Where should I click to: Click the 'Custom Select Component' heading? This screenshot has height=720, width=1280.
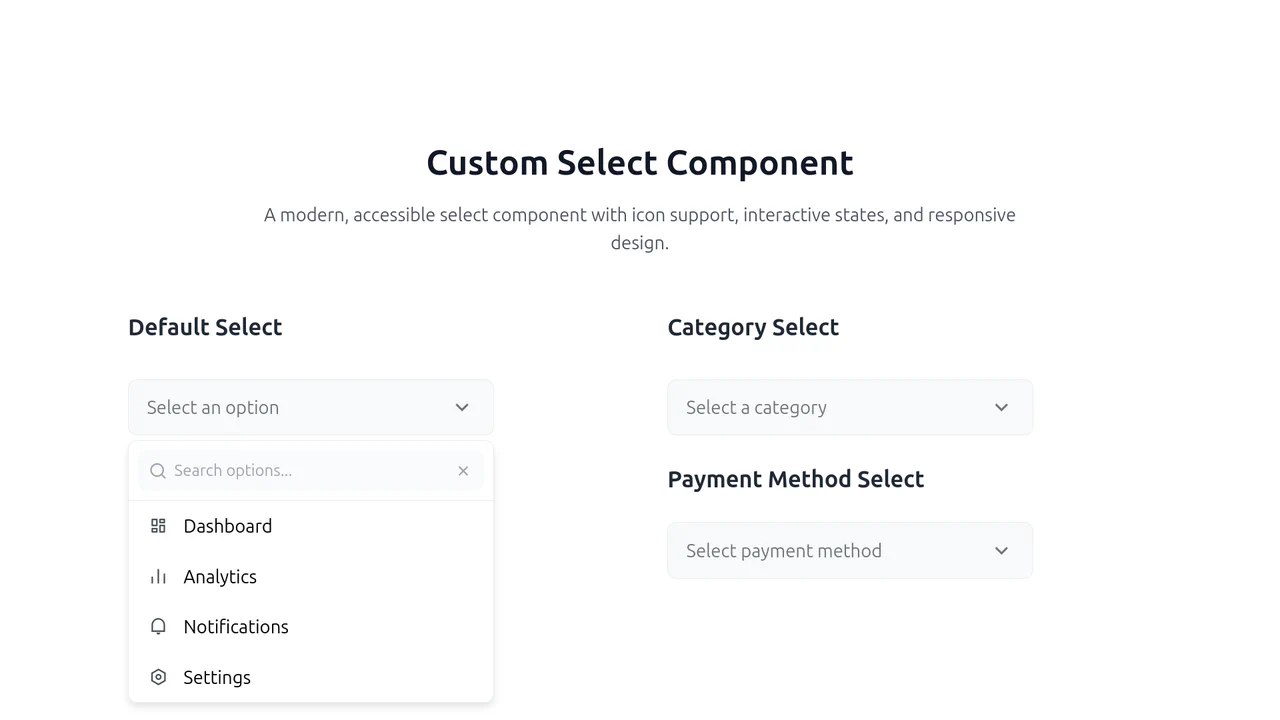pyautogui.click(x=640, y=162)
